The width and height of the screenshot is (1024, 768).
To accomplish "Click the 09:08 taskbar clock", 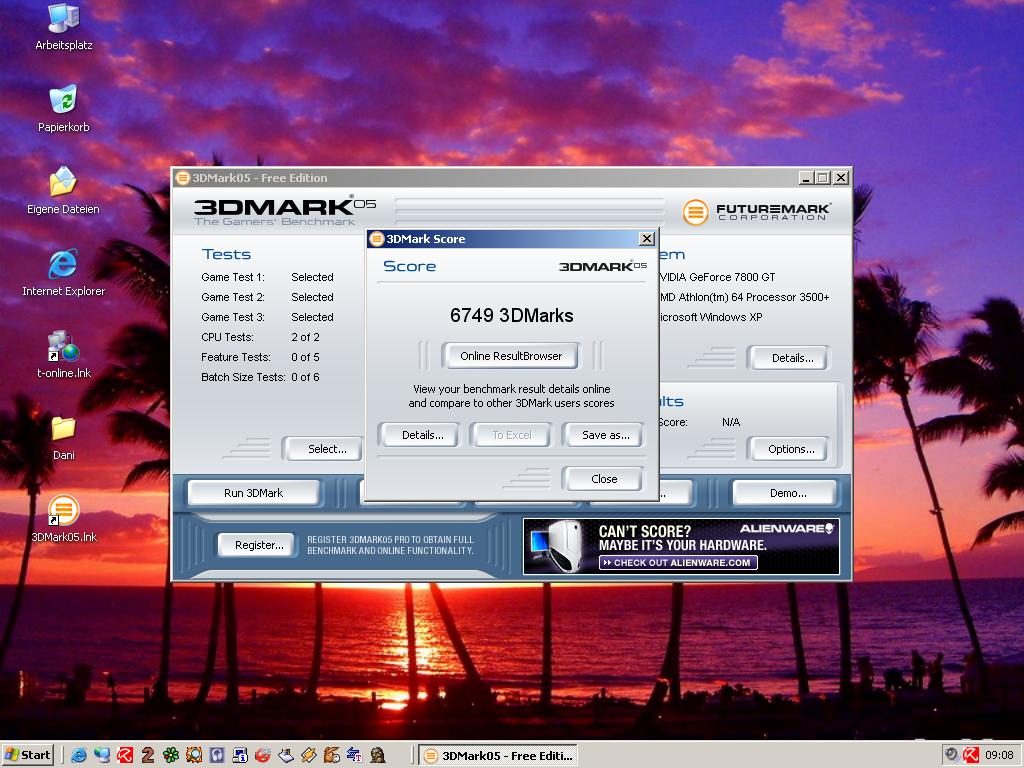I will point(999,756).
